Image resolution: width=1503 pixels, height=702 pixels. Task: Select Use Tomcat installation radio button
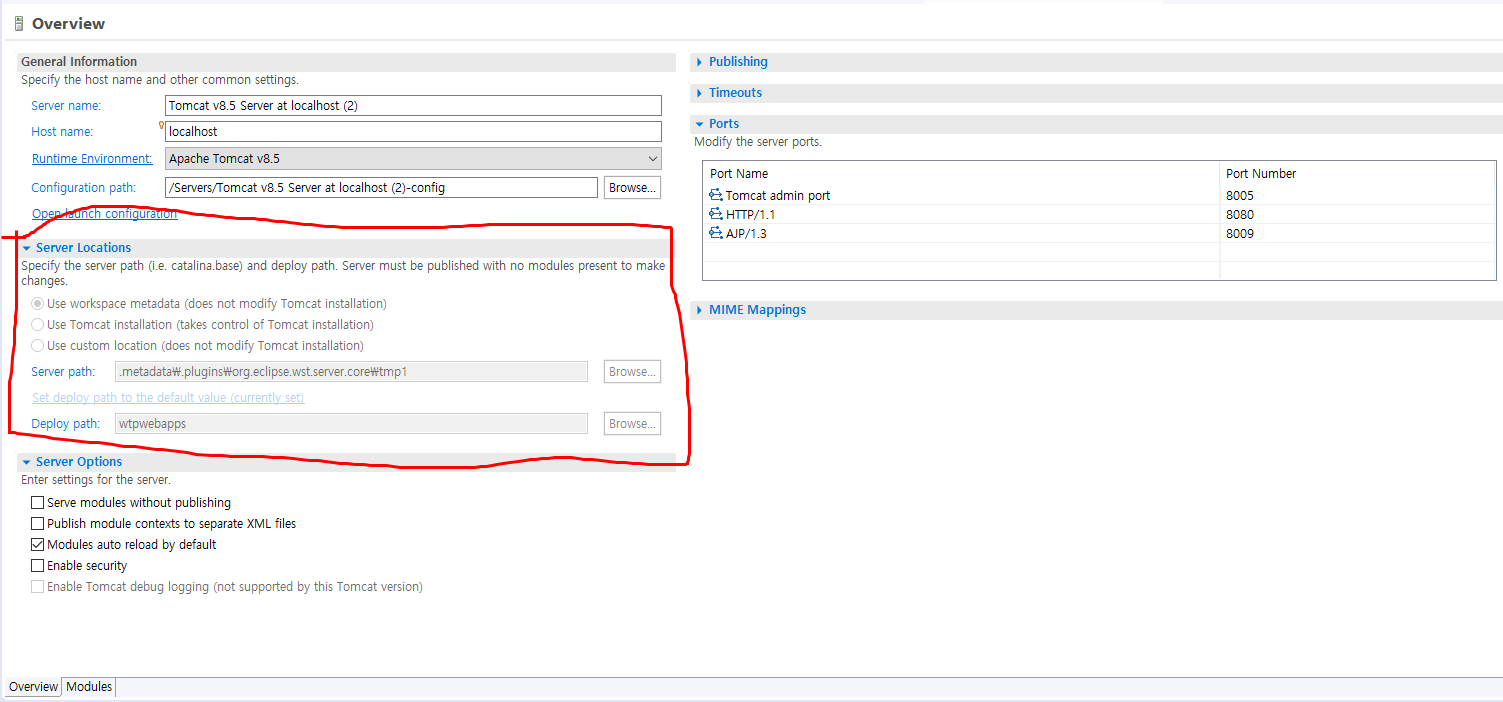(x=38, y=324)
